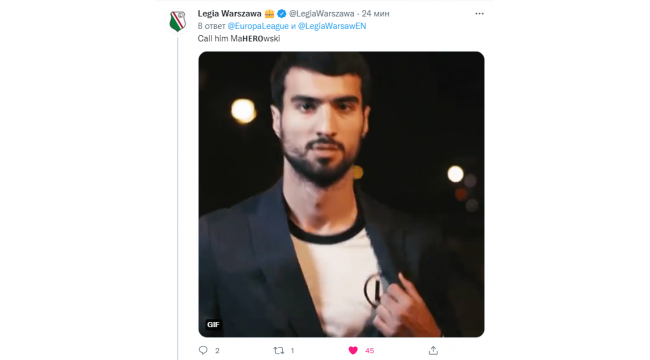Open the @LegiaWarsawEN mention link
The width and height of the screenshot is (650, 360).
[332, 26]
